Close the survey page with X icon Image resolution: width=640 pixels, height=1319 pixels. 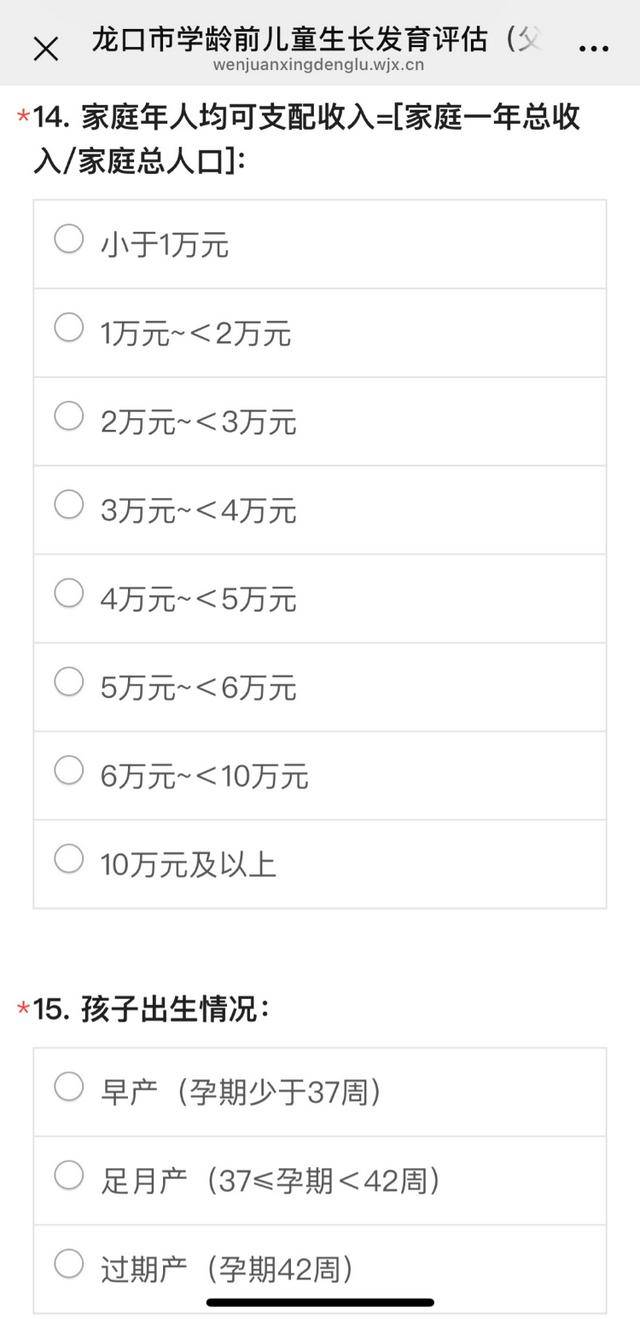pyautogui.click(x=43, y=46)
